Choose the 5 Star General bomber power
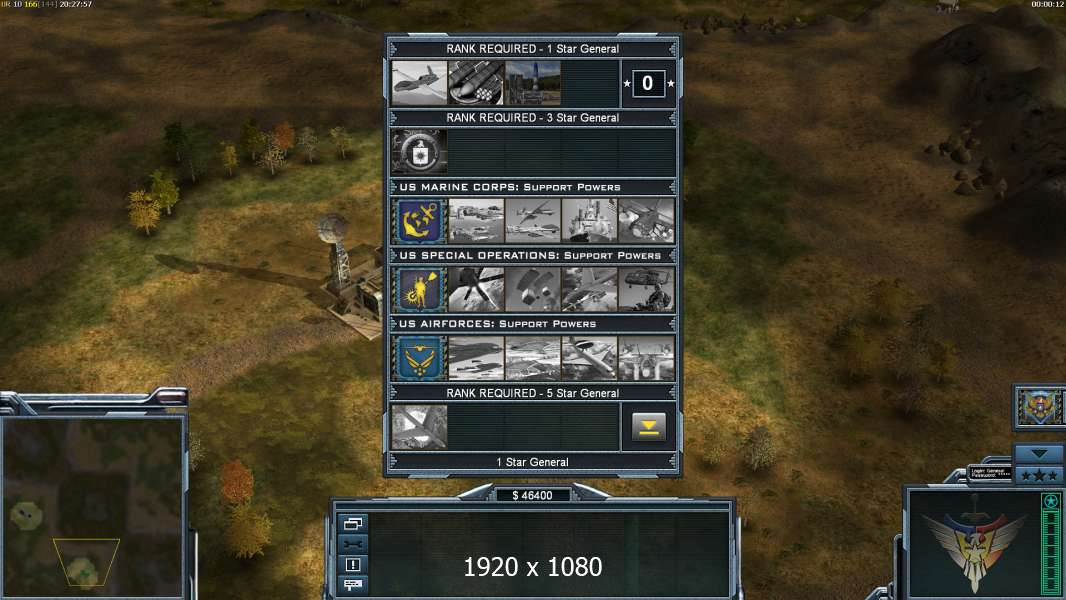 (419, 427)
